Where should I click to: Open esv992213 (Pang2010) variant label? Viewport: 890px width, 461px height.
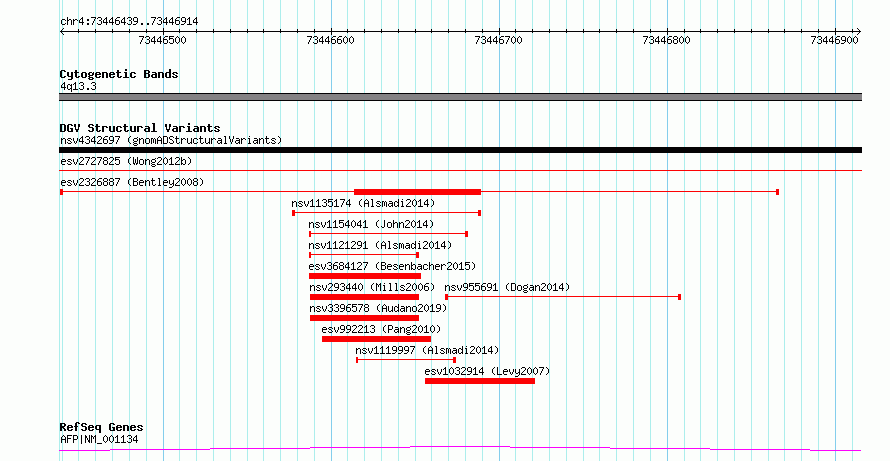point(381,329)
